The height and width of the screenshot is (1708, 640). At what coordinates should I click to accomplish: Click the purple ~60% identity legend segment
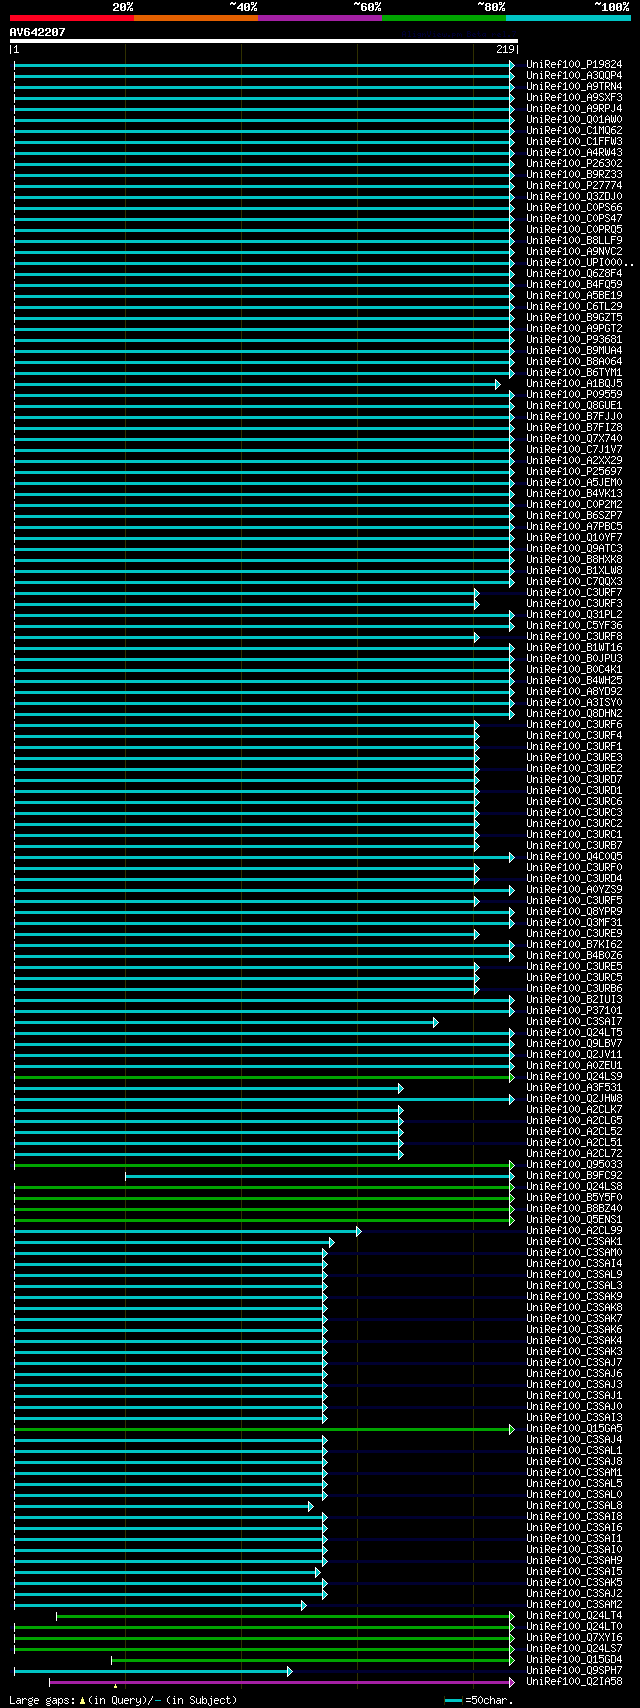pos(320,17)
